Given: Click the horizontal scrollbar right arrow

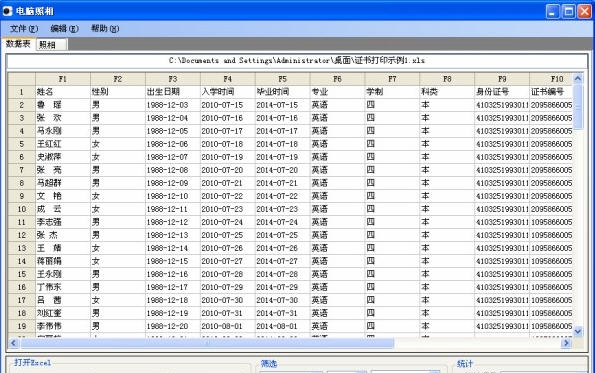Looking at the screenshot, I should 566,343.
